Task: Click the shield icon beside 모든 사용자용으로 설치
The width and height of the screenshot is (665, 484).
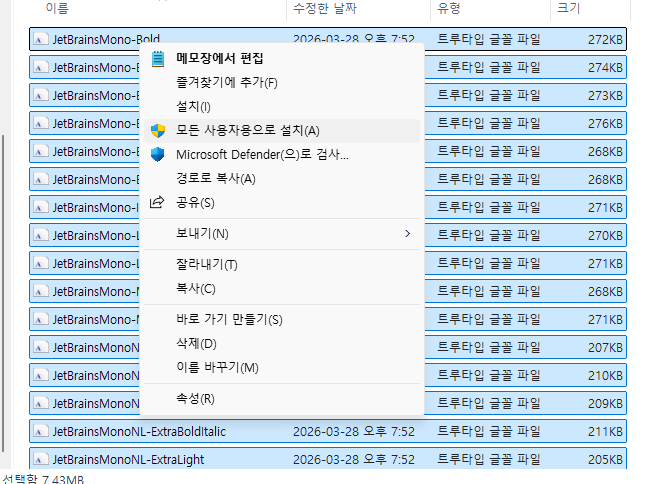Action: pos(158,131)
